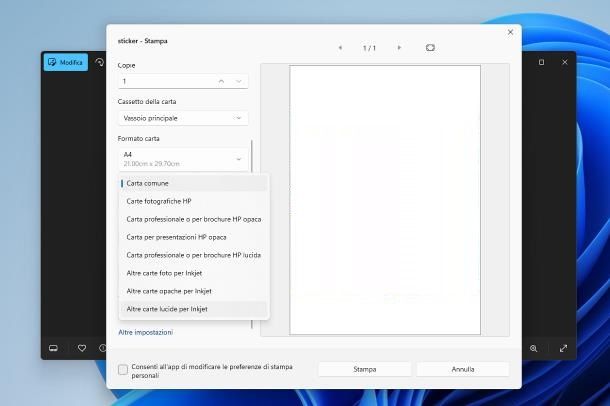610x406 pixels.
Task: Click the print preview page
Action: [x=385, y=200]
